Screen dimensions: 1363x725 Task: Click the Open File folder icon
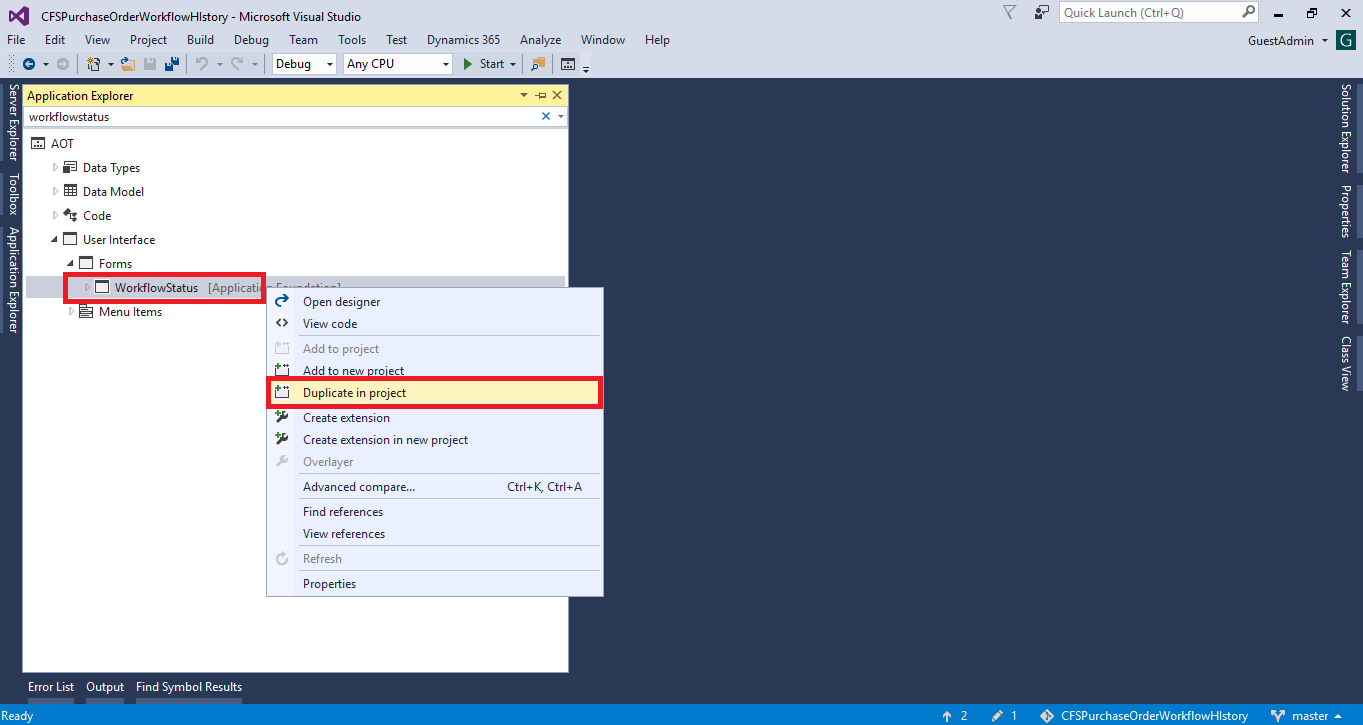(x=128, y=64)
